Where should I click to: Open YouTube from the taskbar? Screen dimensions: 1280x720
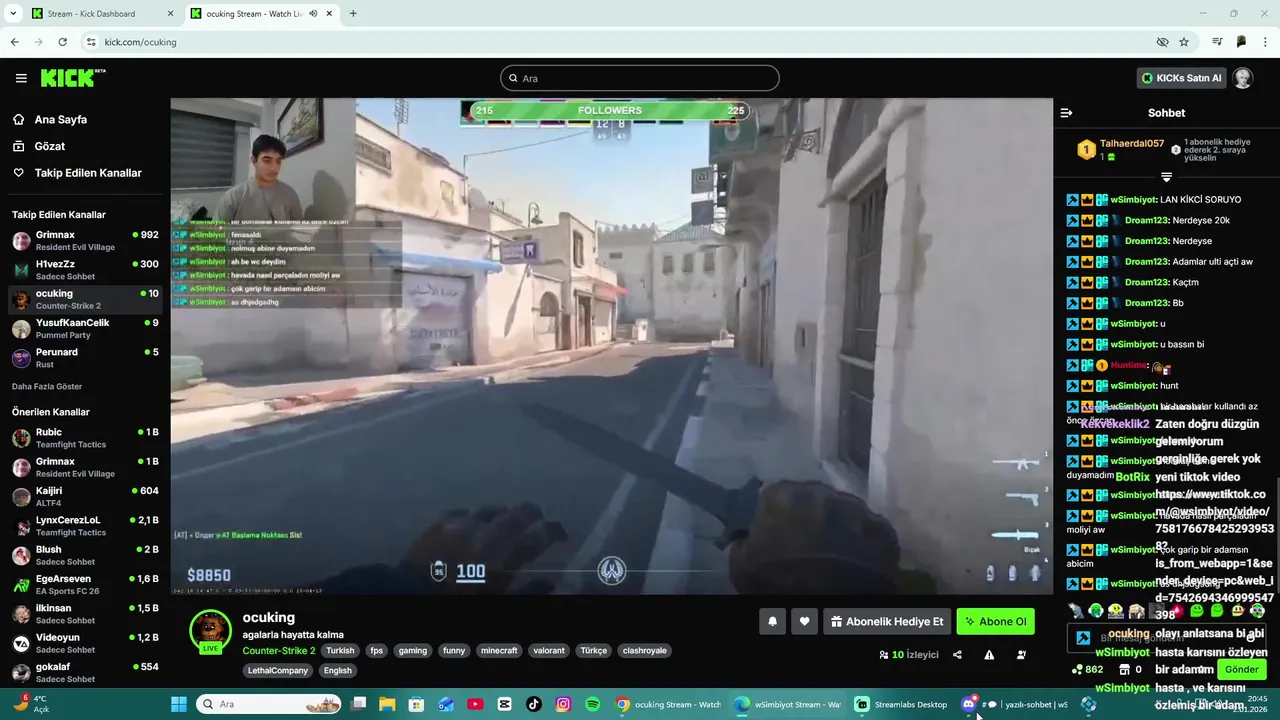pyautogui.click(x=475, y=704)
